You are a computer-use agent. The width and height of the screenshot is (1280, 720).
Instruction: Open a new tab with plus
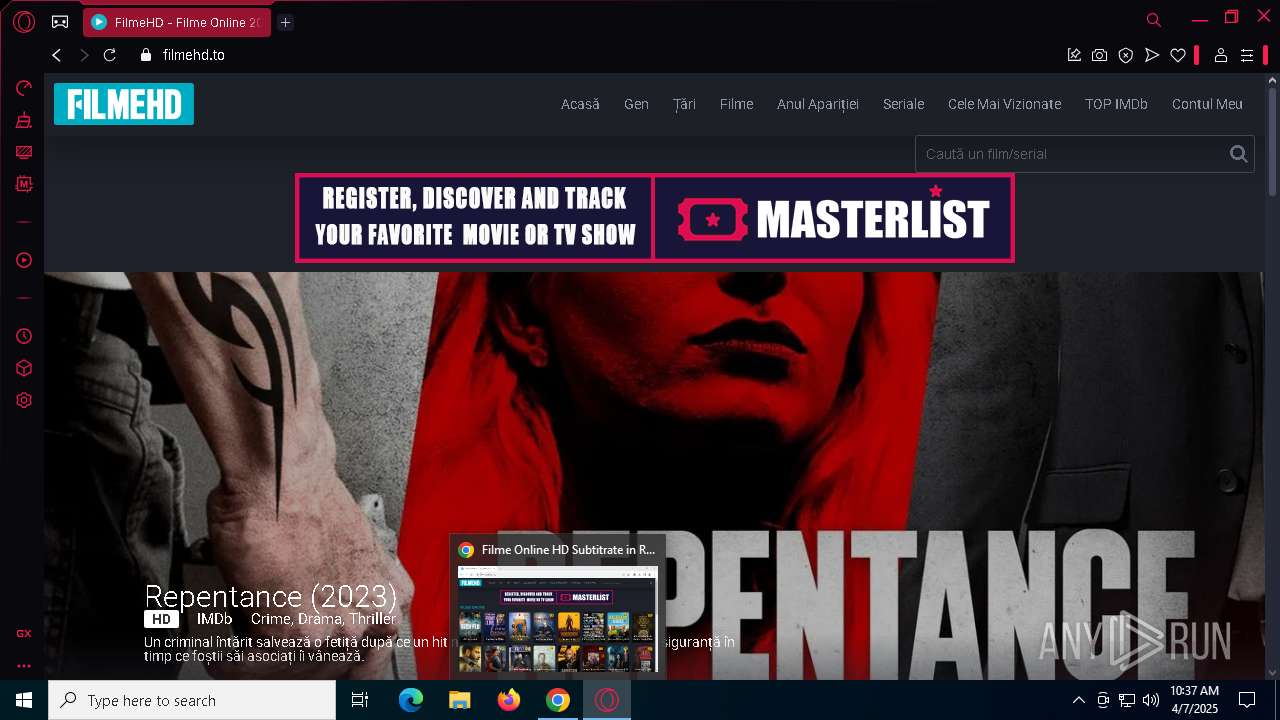285,22
